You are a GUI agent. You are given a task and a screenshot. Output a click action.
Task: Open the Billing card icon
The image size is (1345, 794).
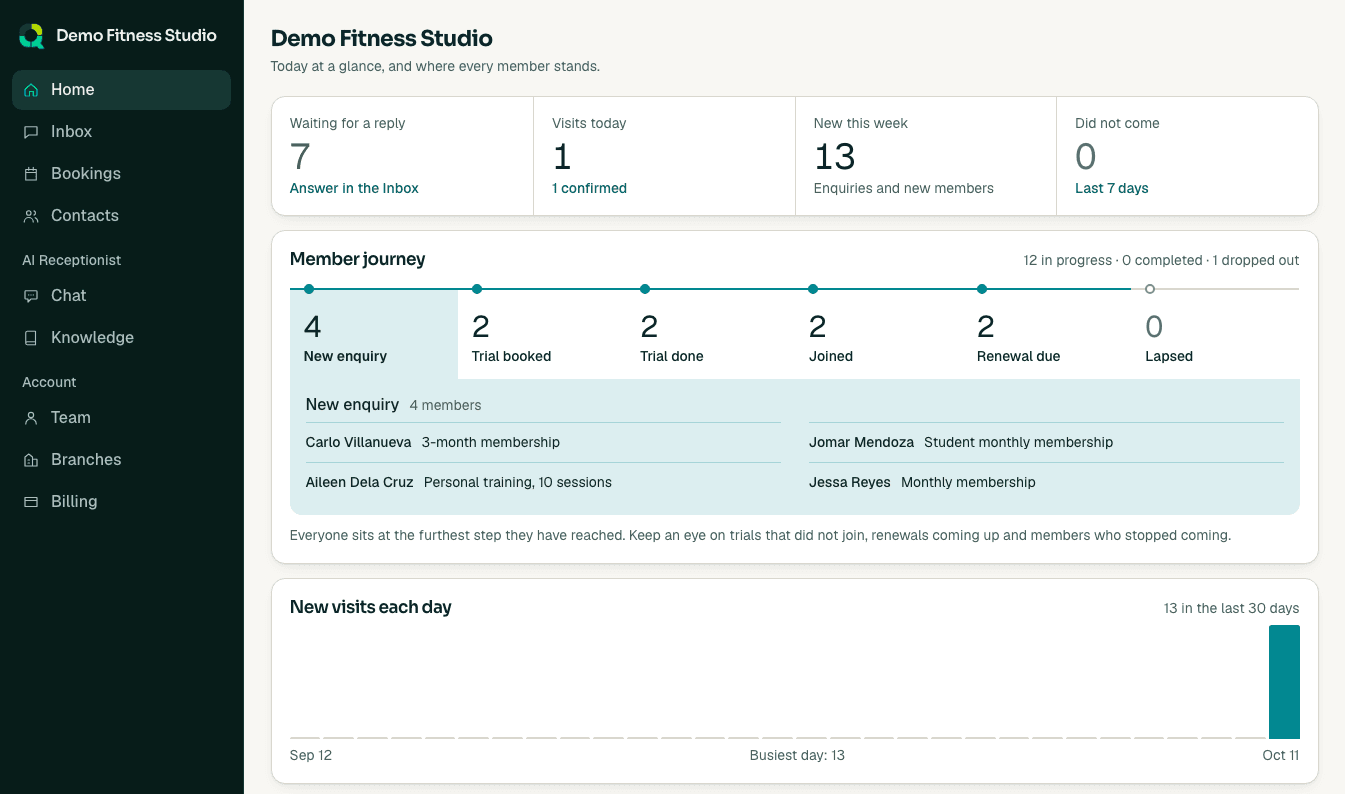click(x=32, y=502)
